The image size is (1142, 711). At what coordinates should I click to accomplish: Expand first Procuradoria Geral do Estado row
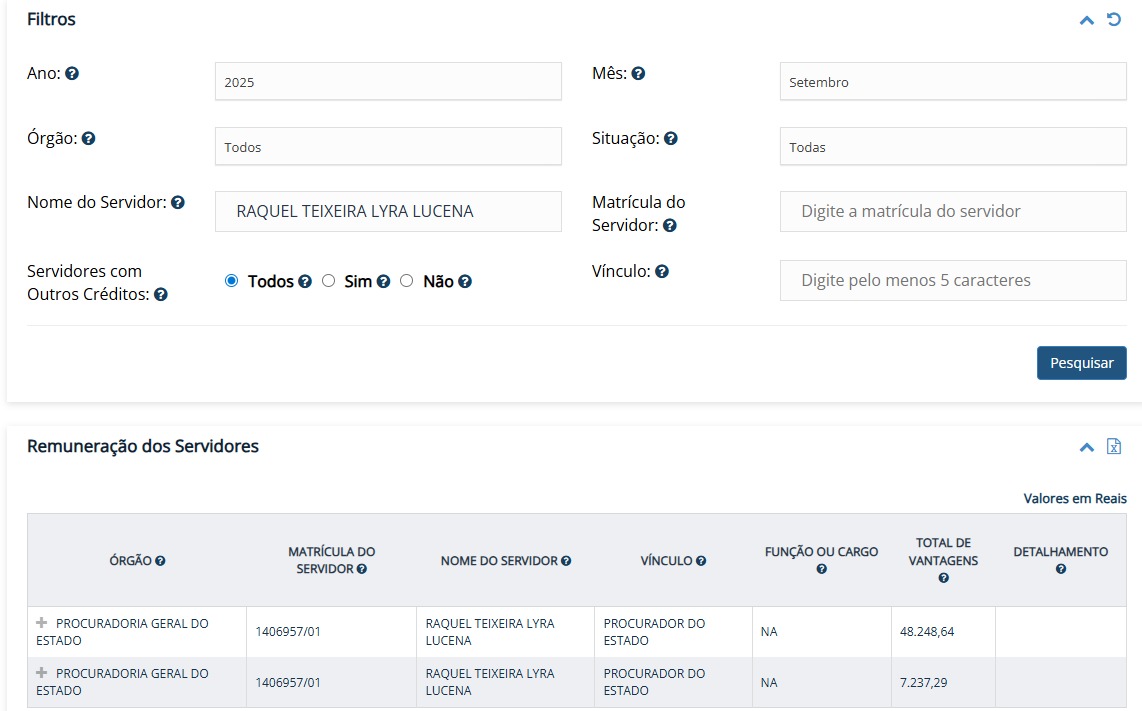coord(42,623)
